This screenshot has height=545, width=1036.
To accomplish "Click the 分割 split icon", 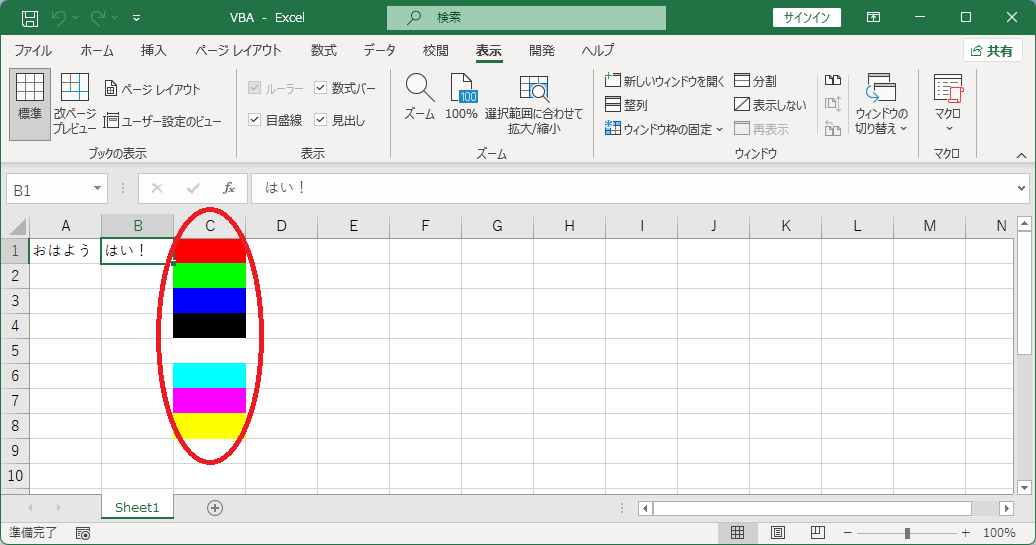I will coord(755,81).
